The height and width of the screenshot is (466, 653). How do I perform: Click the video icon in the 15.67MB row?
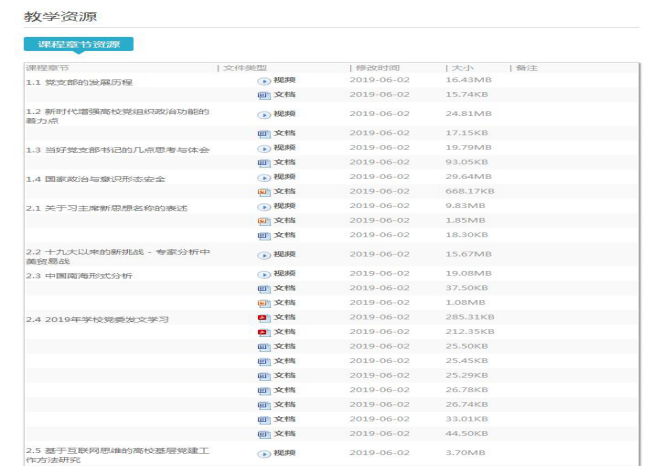264,254
